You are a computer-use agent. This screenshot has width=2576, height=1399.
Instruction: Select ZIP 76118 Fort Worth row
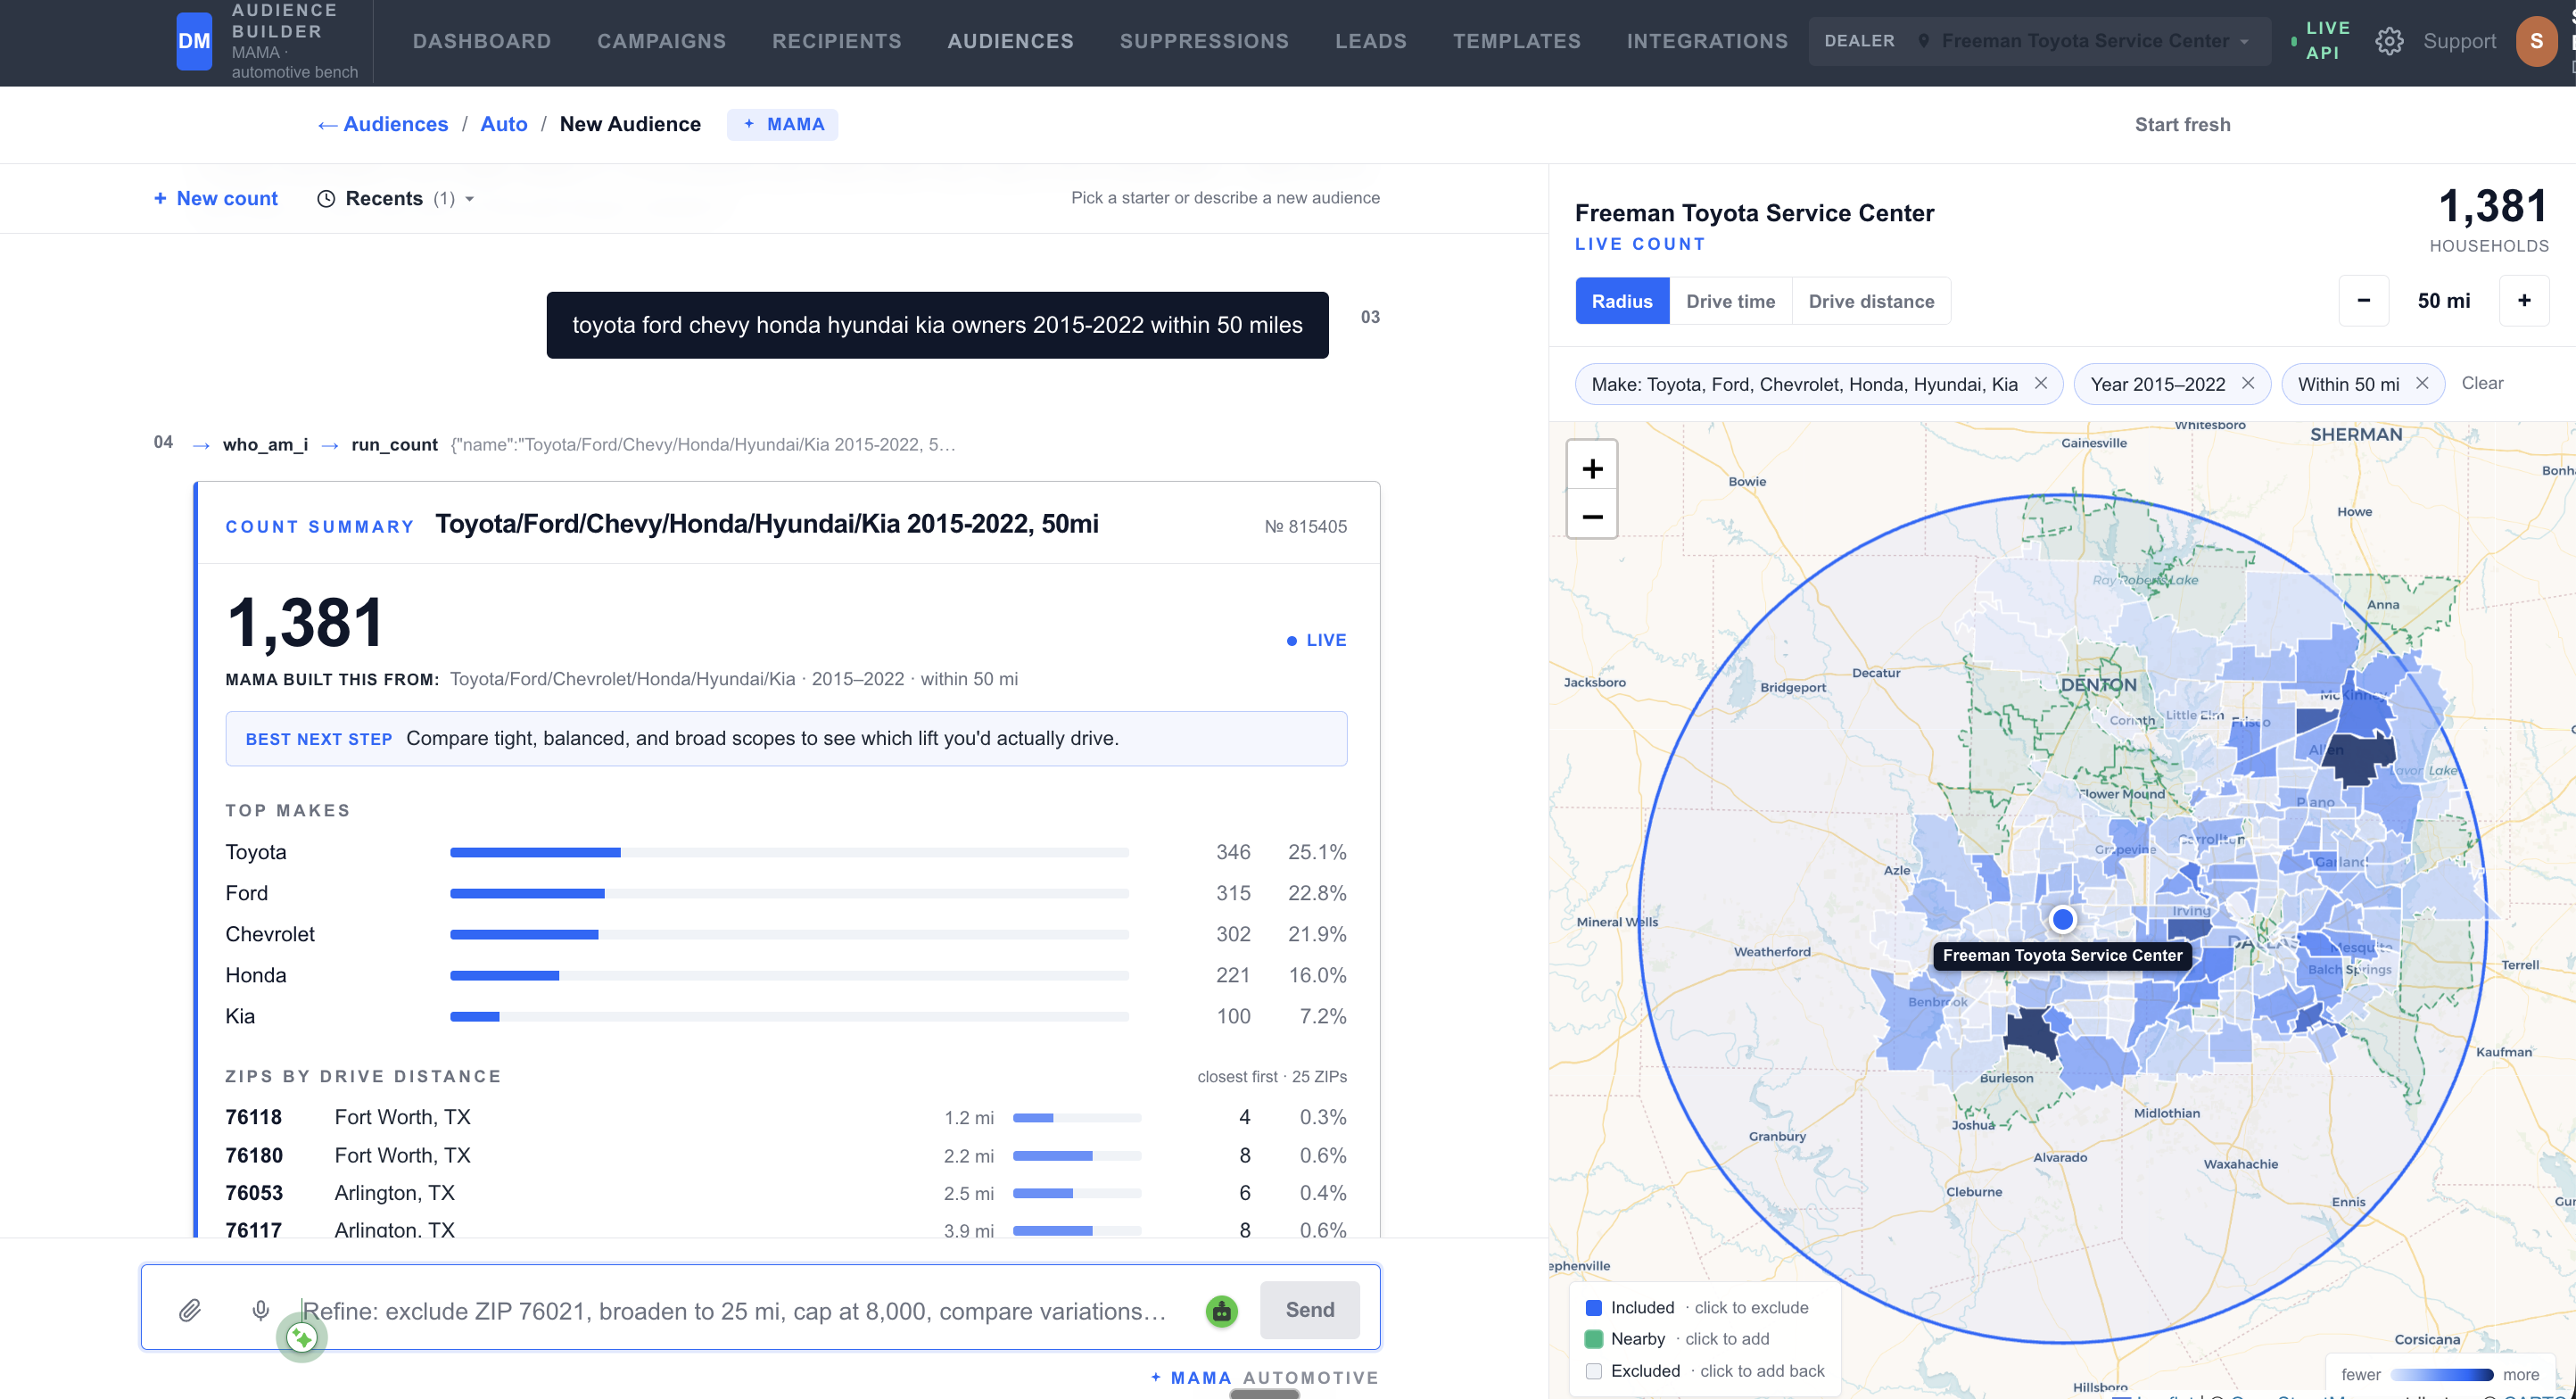click(x=786, y=1118)
